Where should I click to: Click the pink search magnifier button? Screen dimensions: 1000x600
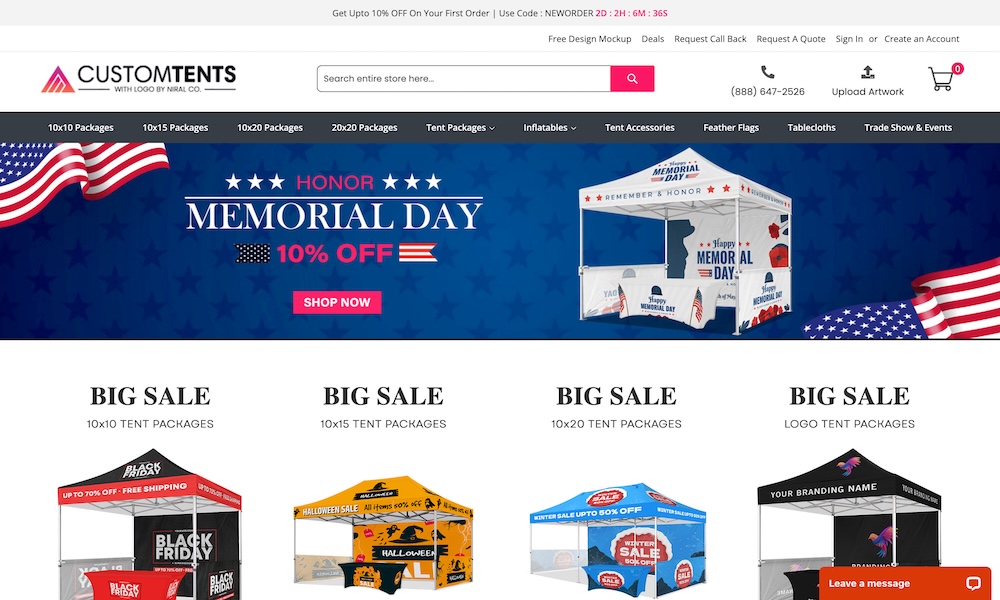click(631, 78)
